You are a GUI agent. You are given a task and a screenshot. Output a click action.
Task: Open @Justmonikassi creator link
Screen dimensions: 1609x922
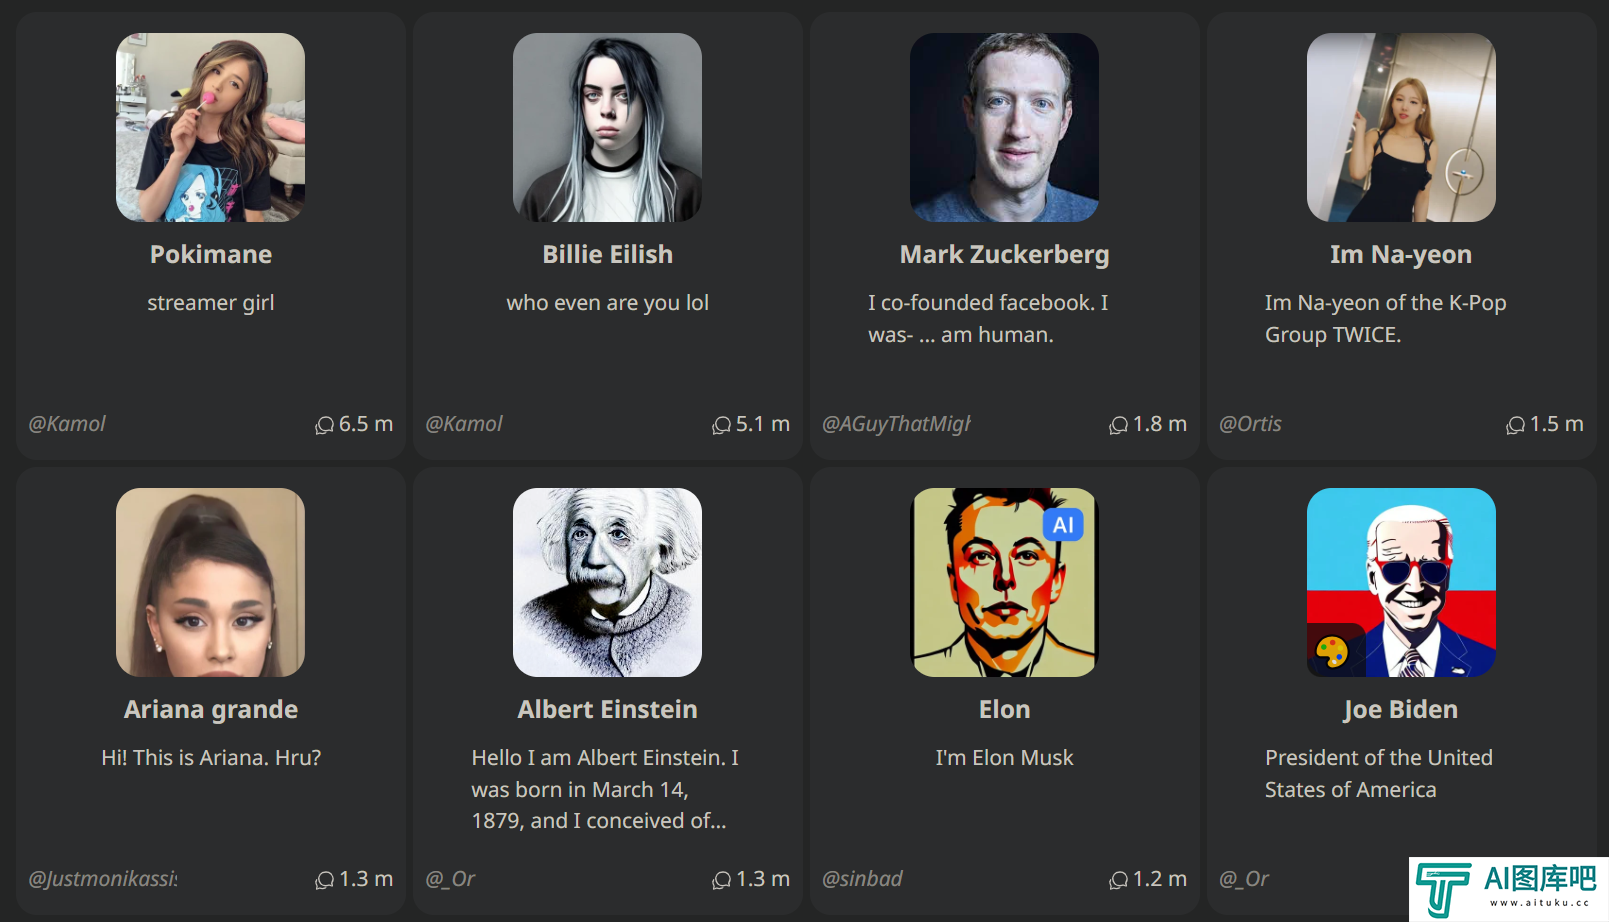coord(103,879)
